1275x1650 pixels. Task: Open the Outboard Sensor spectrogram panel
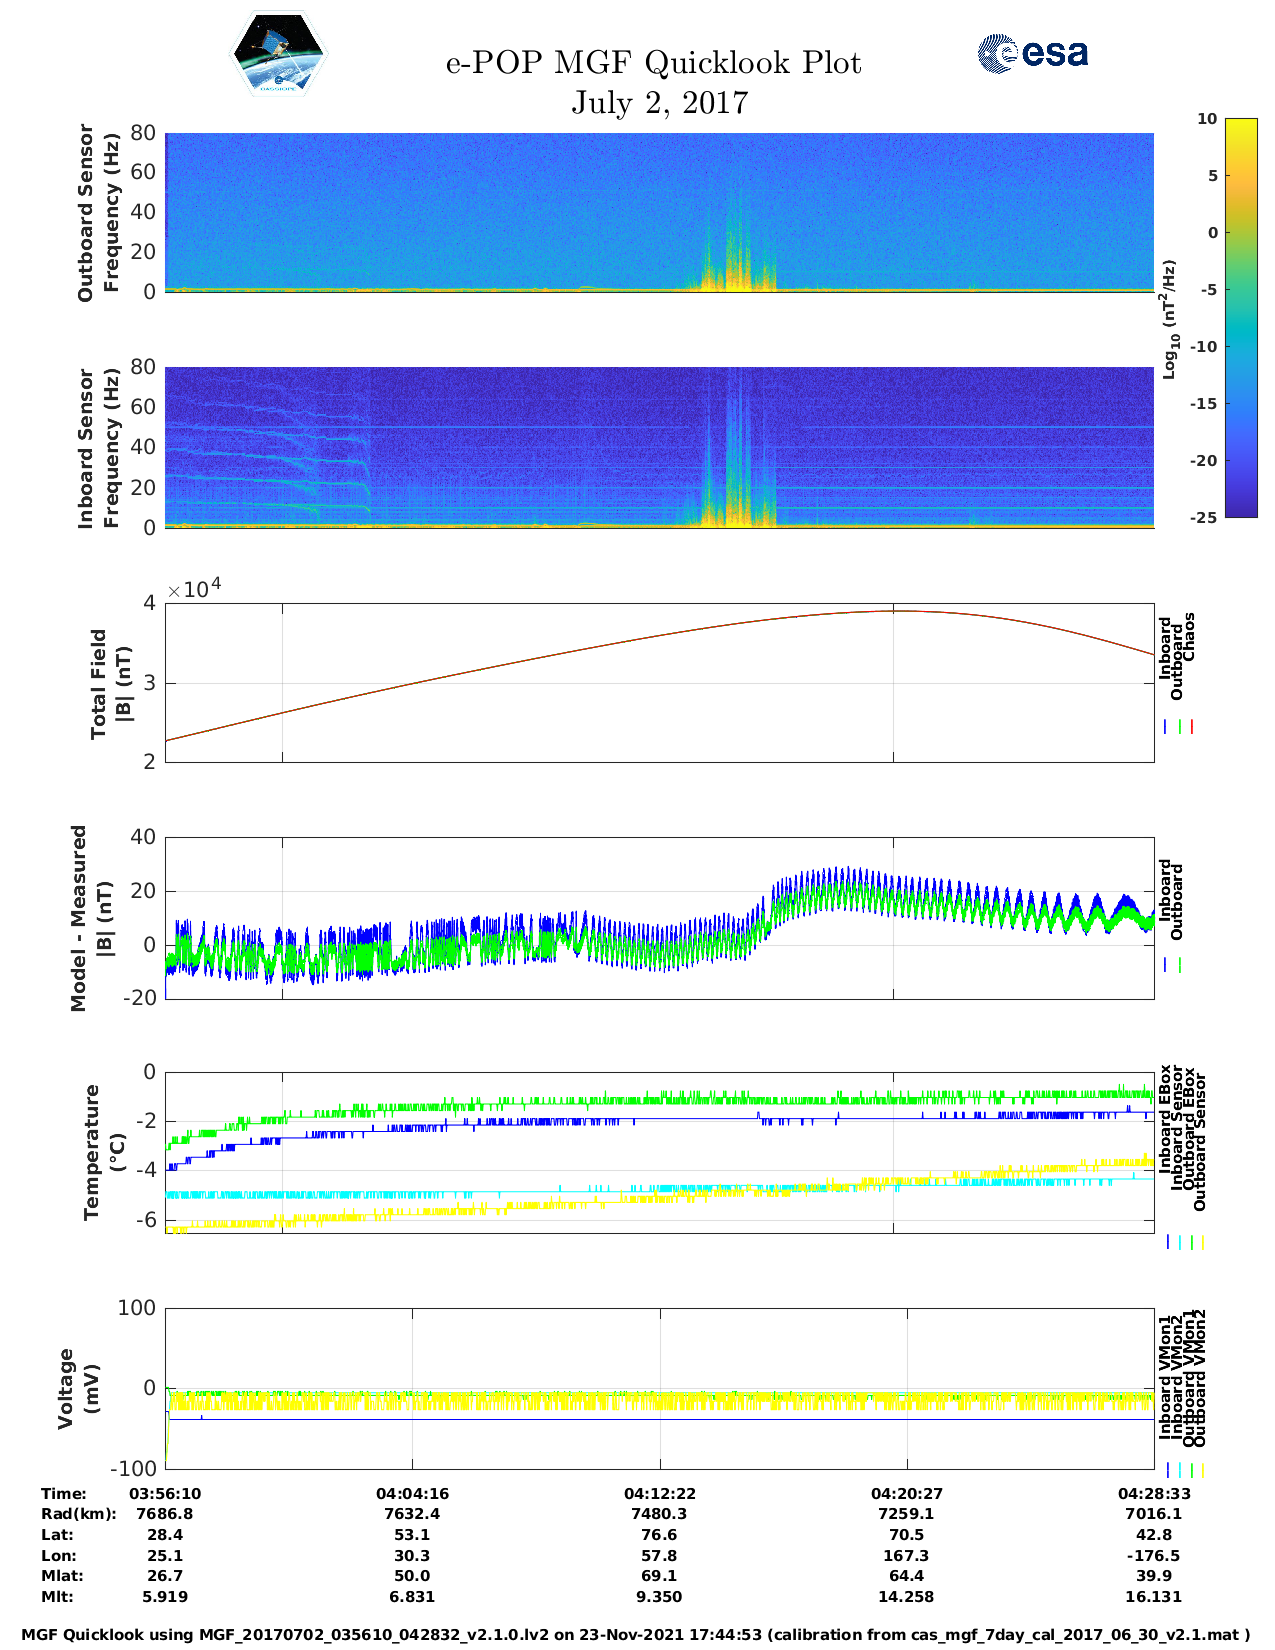(x=659, y=212)
